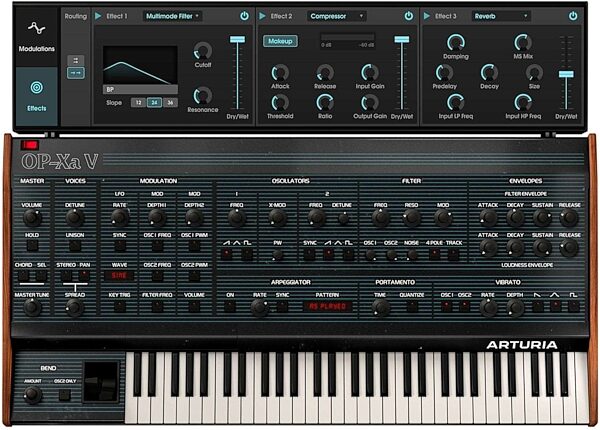The image size is (600, 430).
Task: Click the Bend Amount knob
Action: point(33,394)
